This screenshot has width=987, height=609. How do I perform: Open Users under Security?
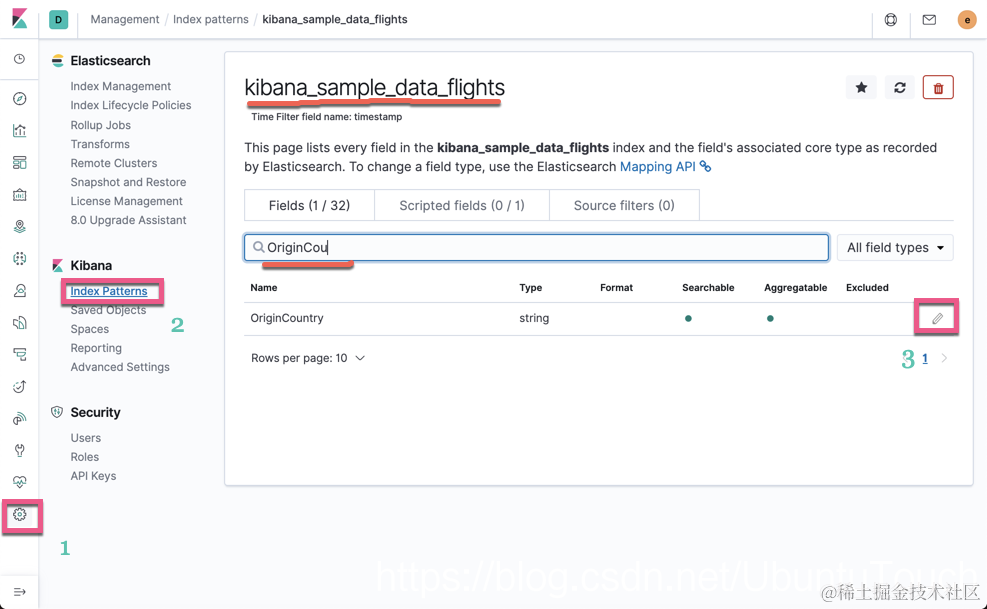(x=86, y=438)
